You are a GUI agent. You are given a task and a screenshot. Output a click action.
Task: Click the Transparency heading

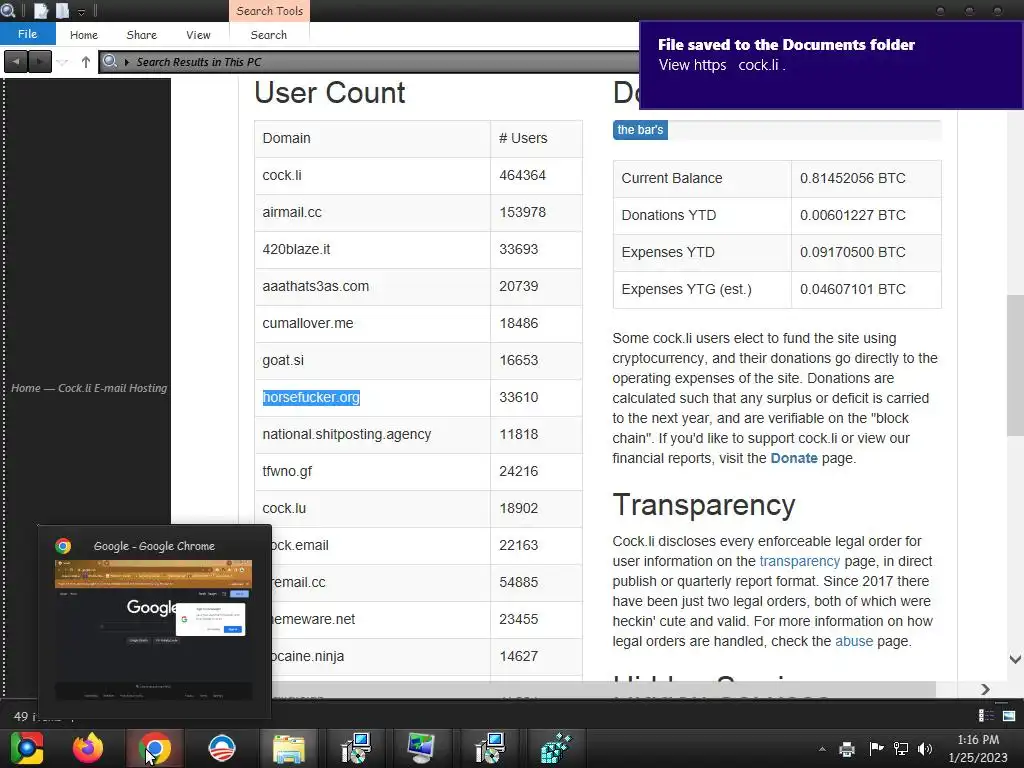pyautogui.click(x=703, y=505)
